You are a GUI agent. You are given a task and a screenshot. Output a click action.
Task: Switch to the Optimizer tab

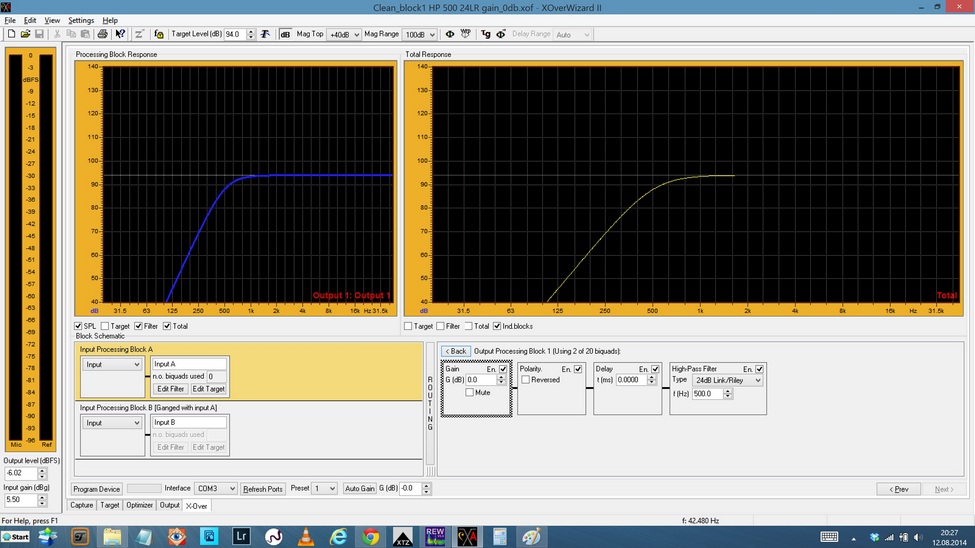click(x=139, y=505)
